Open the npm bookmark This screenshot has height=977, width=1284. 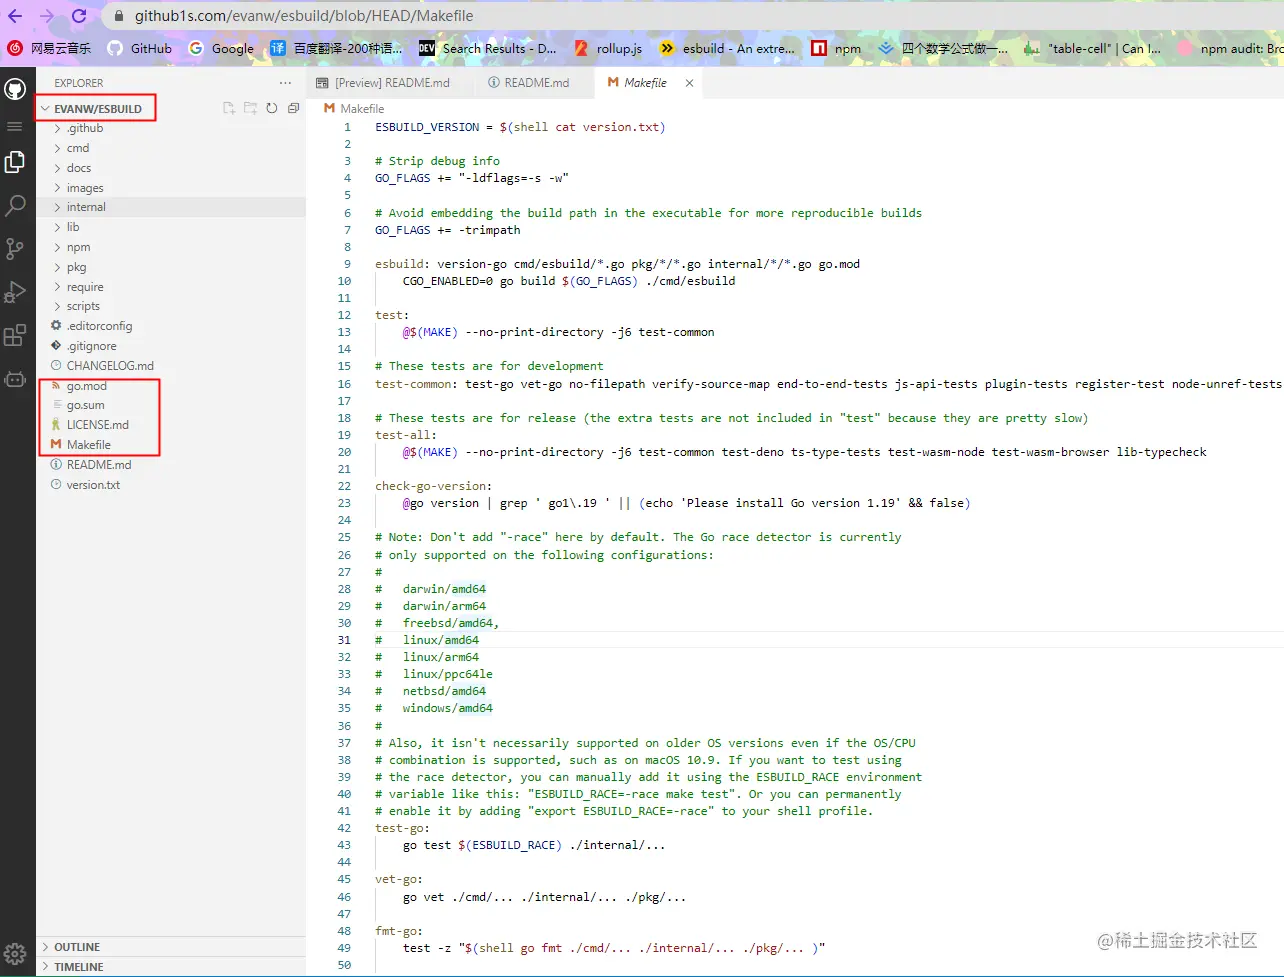pos(836,48)
